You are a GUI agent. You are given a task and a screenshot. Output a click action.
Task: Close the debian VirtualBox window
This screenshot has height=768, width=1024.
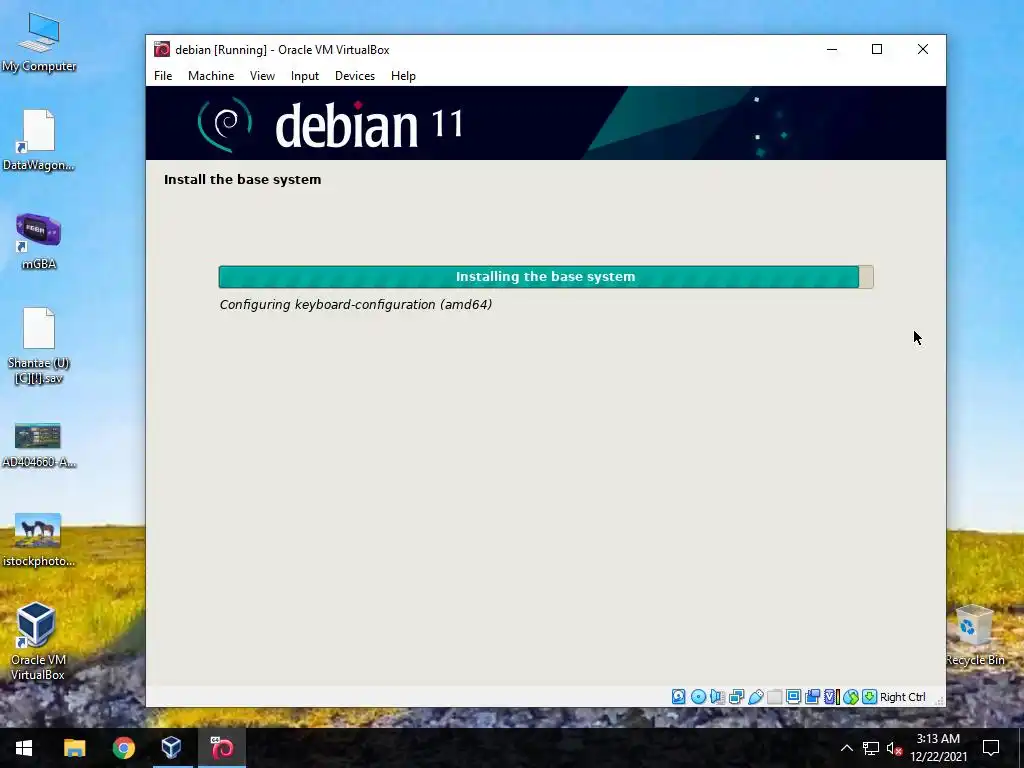tap(923, 50)
